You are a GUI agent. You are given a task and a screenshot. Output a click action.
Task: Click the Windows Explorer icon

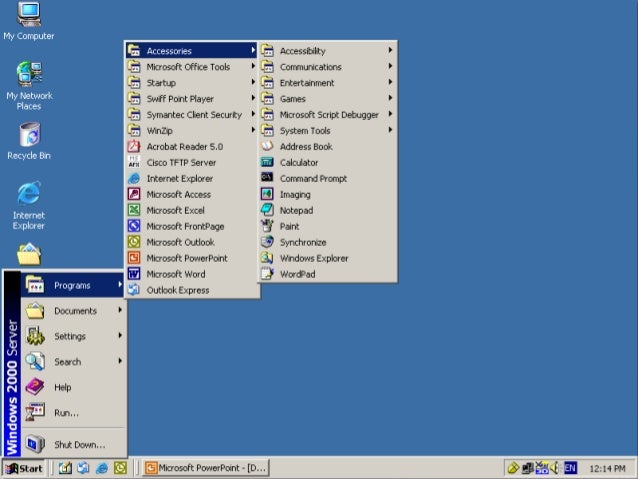(x=267, y=258)
